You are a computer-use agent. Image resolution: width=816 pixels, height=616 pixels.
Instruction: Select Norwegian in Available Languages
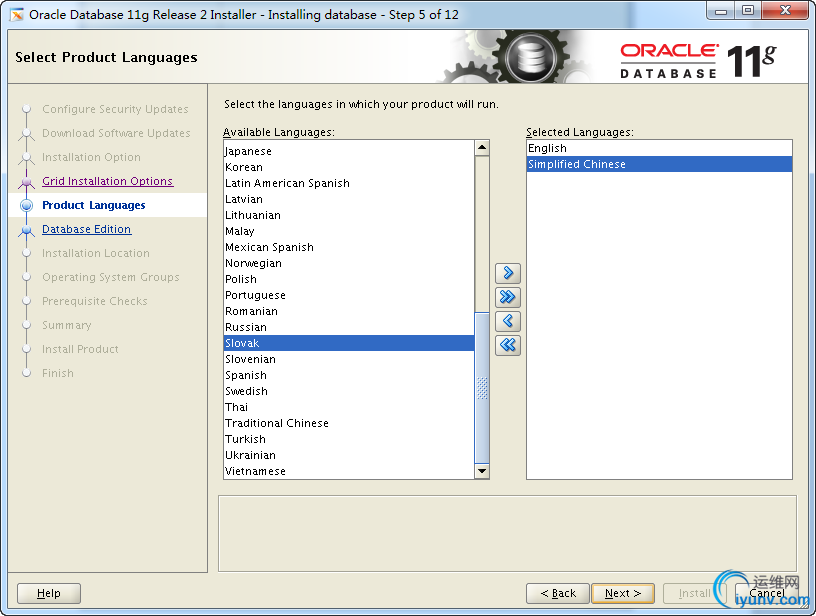pyautogui.click(x=349, y=263)
